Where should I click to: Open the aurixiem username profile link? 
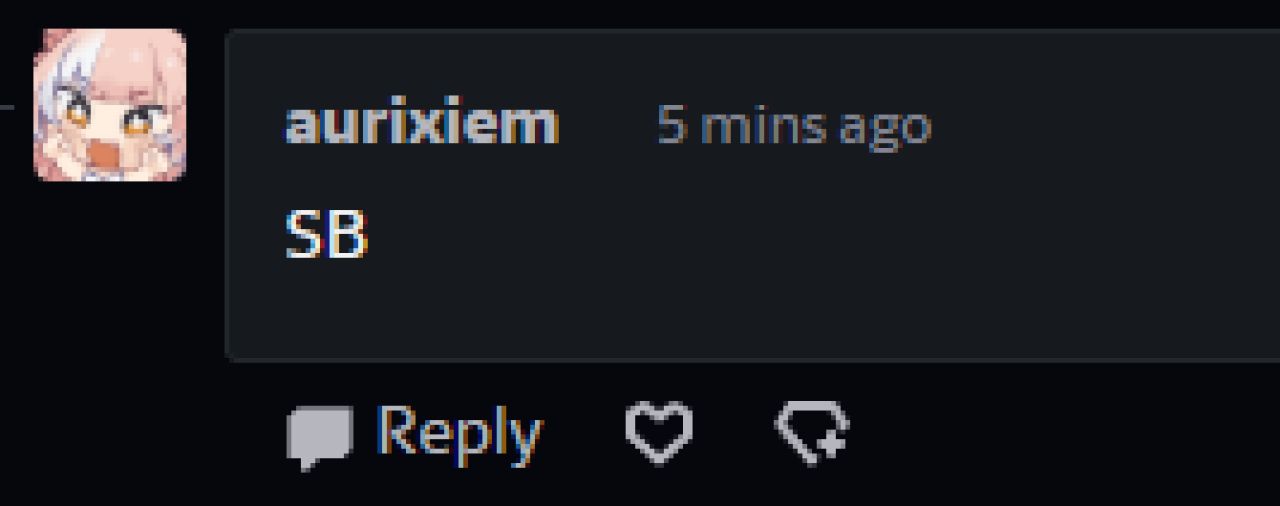(421, 125)
